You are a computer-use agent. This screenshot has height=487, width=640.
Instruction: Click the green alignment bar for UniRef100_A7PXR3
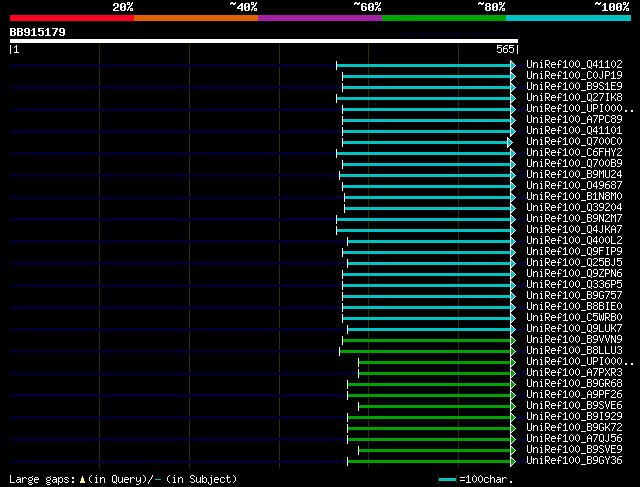point(435,374)
